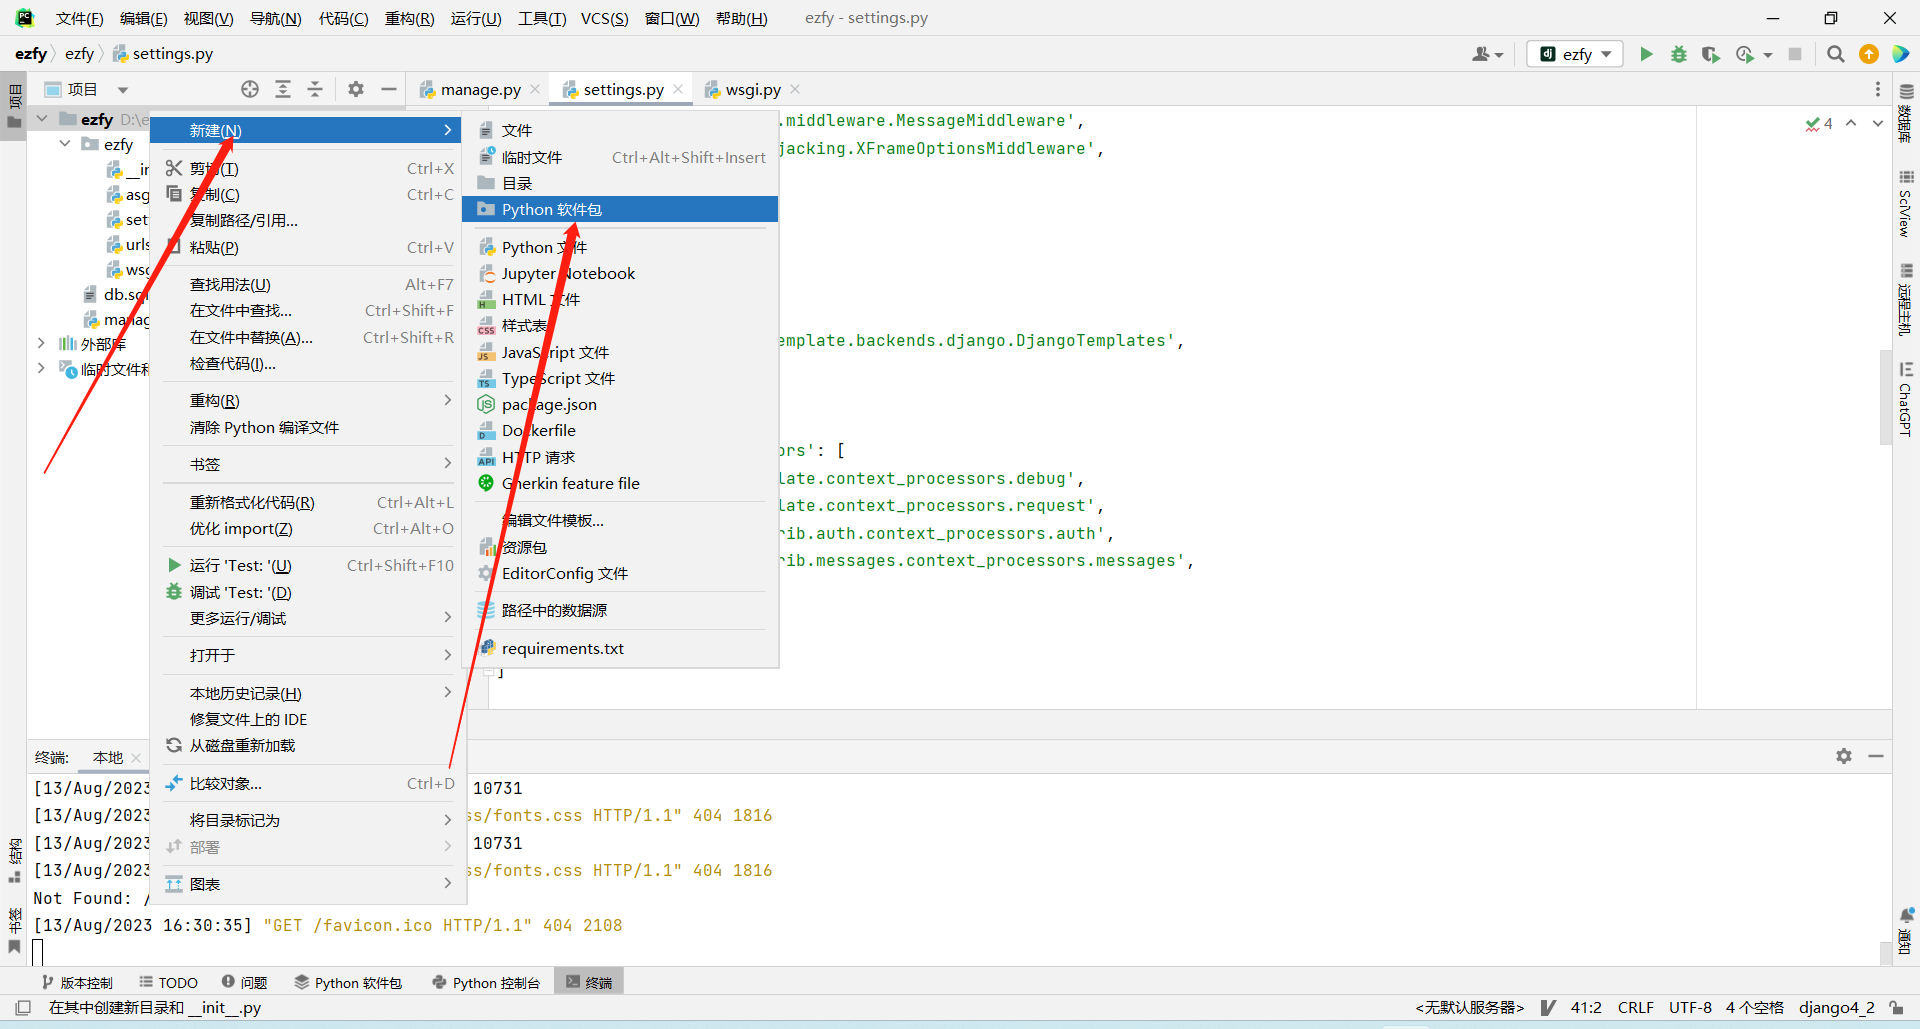Click the Debug bug icon in toolbar

[x=1679, y=54]
